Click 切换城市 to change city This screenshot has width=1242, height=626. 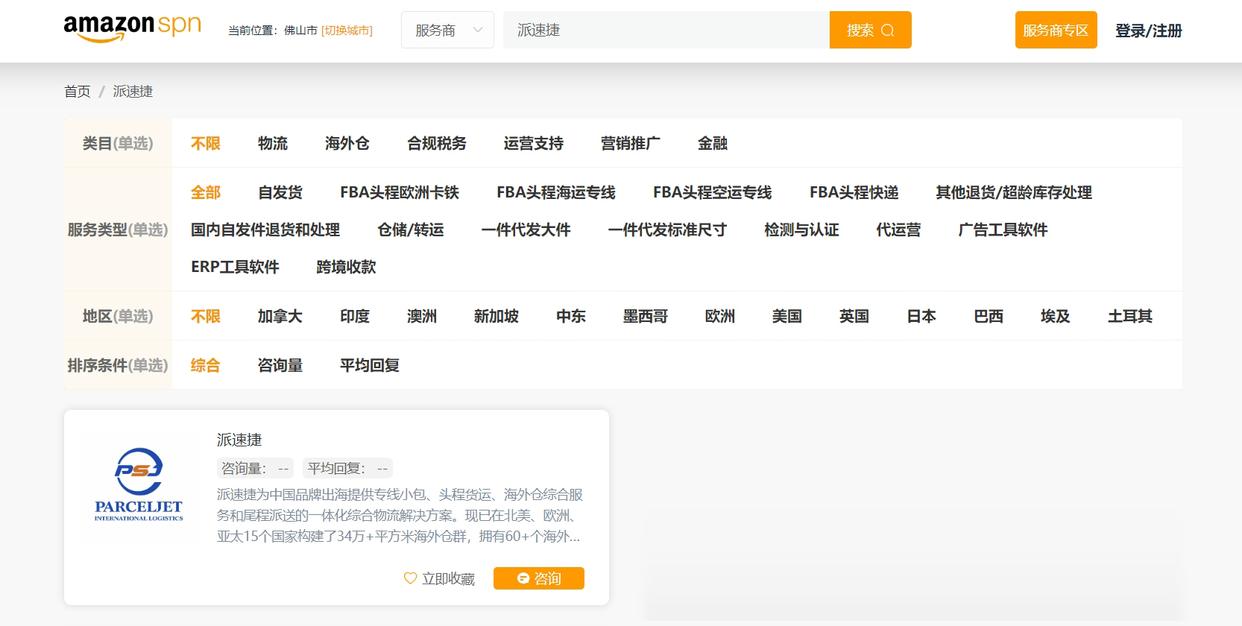345,30
